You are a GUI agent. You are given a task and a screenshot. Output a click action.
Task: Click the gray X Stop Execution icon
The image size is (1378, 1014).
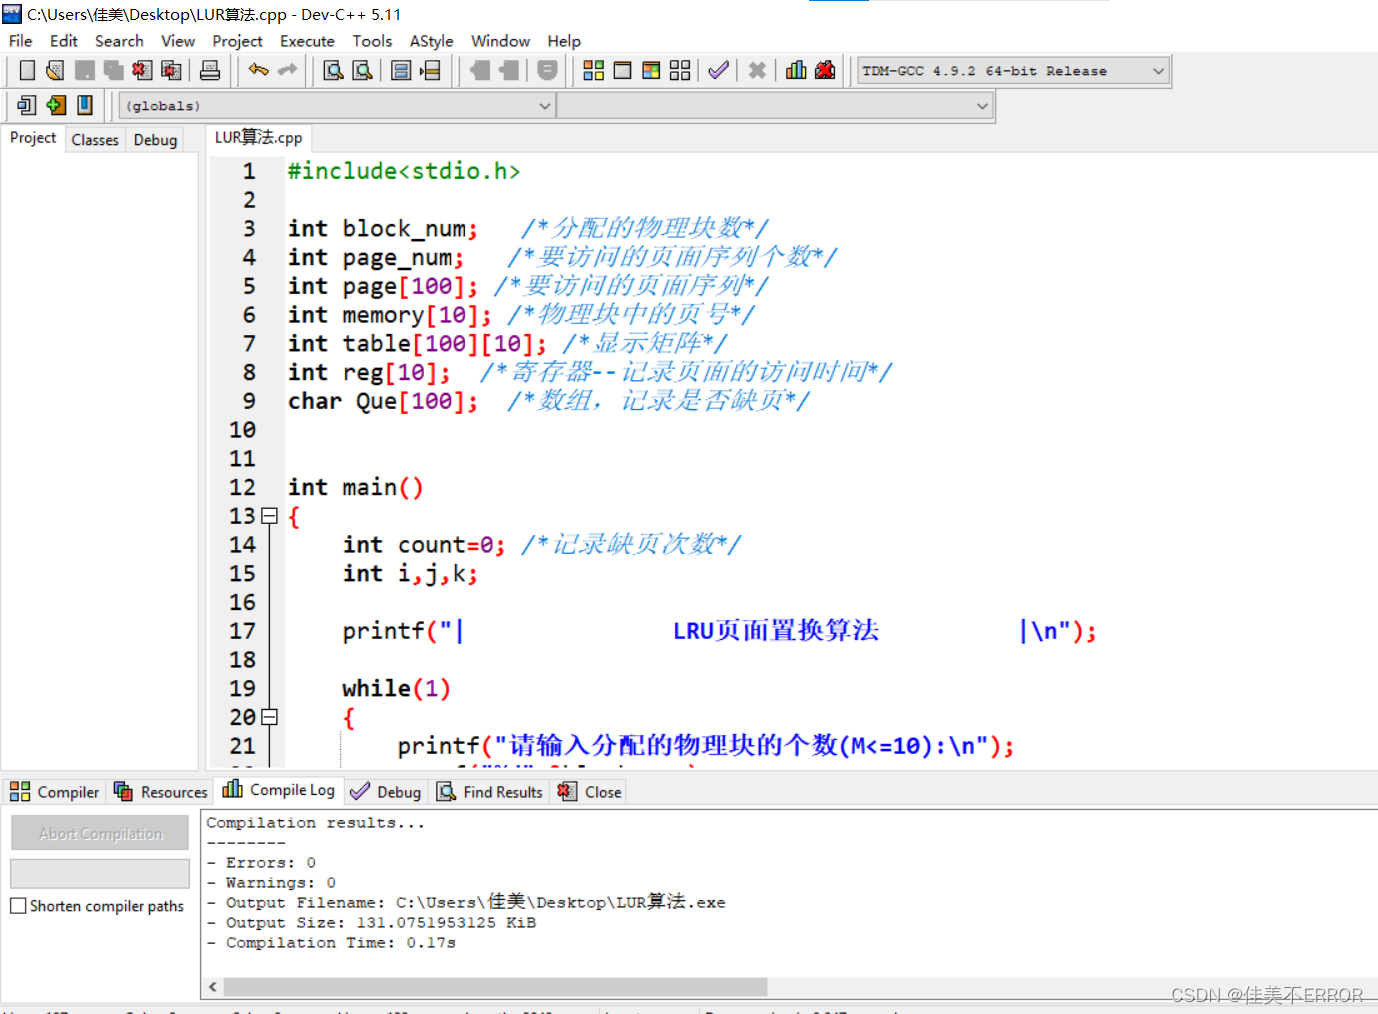[758, 70]
